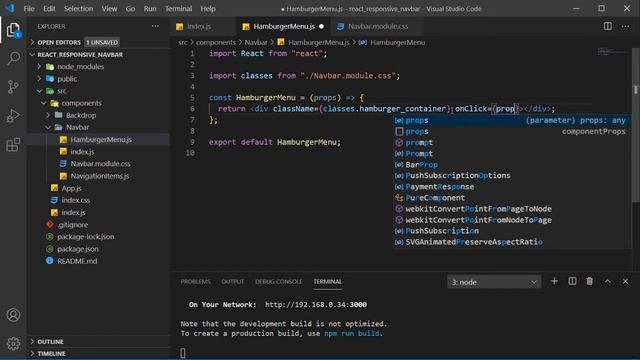This screenshot has width=640, height=360.
Task: Open the File menu
Action: (x=29, y=9)
